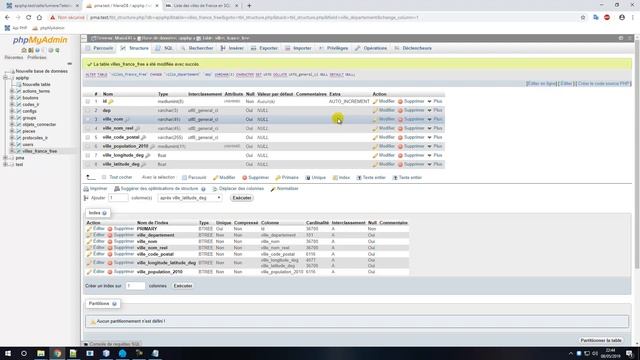This screenshot has width=640, height=360.
Task: Click red Supprimer icon for ville_departement index
Action: point(110,235)
